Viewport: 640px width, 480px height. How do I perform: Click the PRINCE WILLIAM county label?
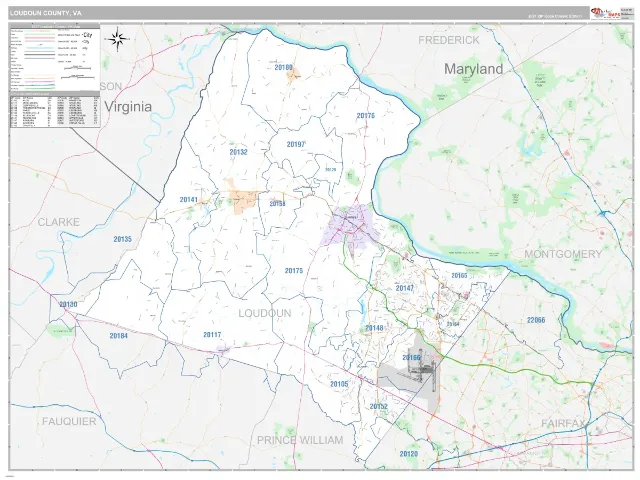[300, 440]
